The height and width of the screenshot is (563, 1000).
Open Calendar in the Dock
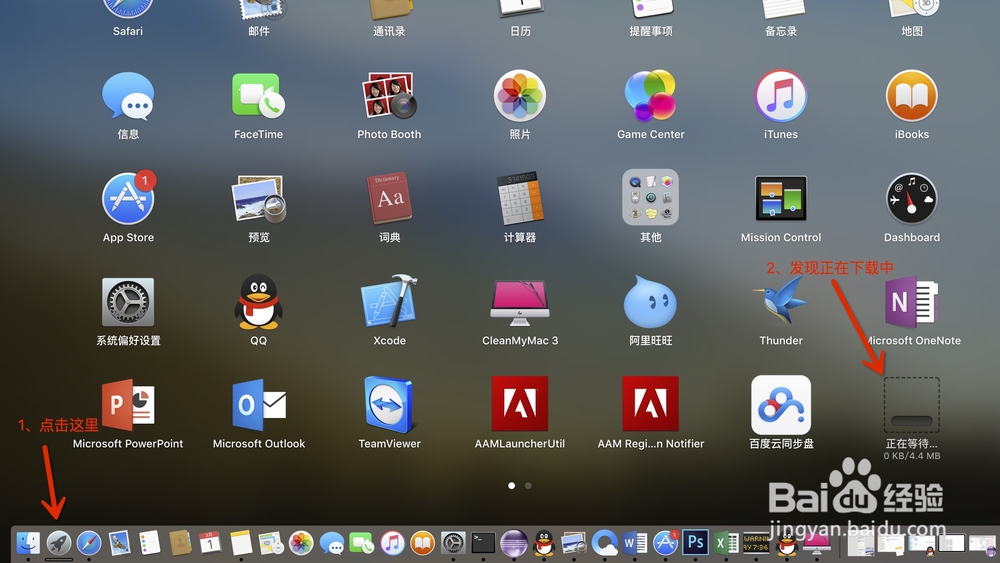(210, 543)
